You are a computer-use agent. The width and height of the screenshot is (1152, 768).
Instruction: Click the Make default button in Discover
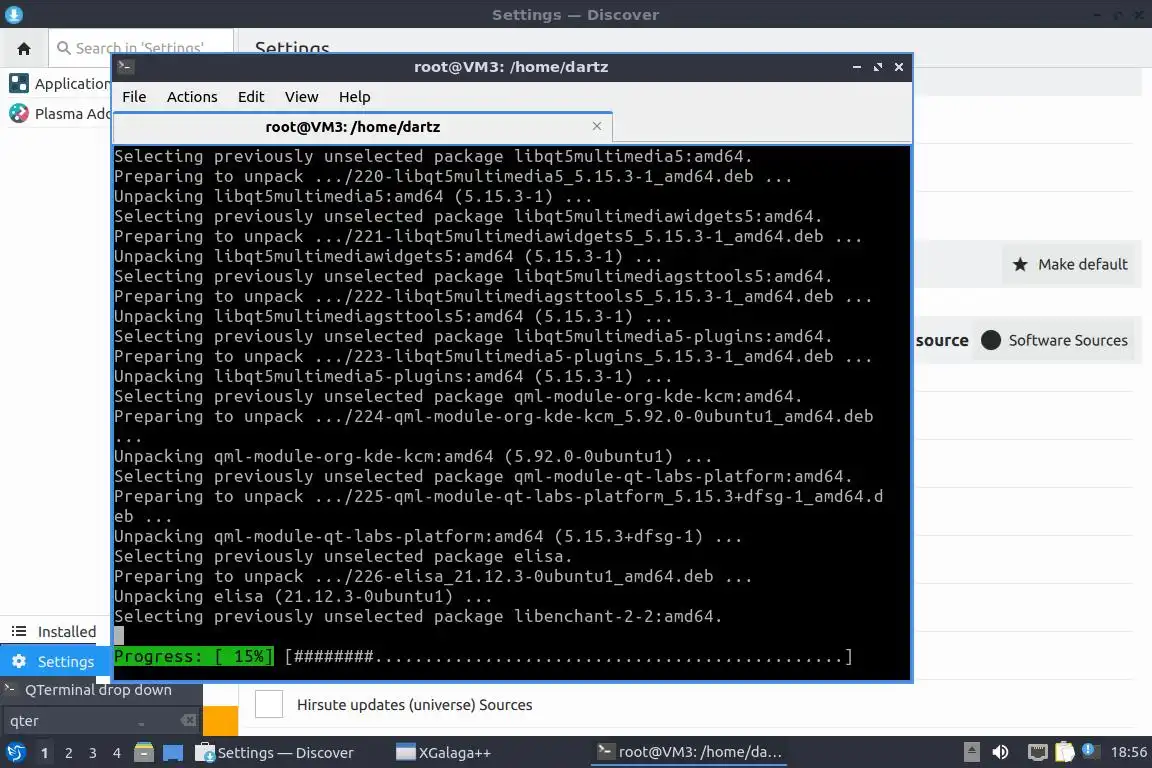[x=1072, y=265]
